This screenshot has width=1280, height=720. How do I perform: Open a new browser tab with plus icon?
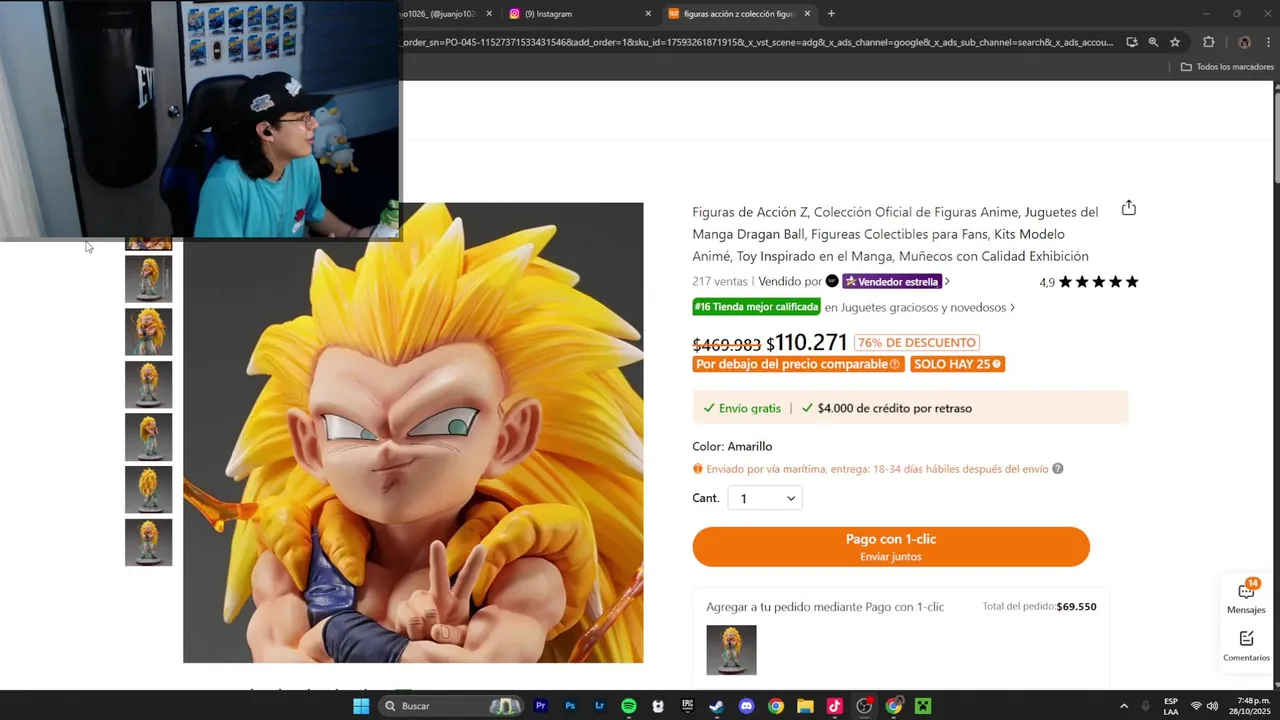tap(831, 14)
